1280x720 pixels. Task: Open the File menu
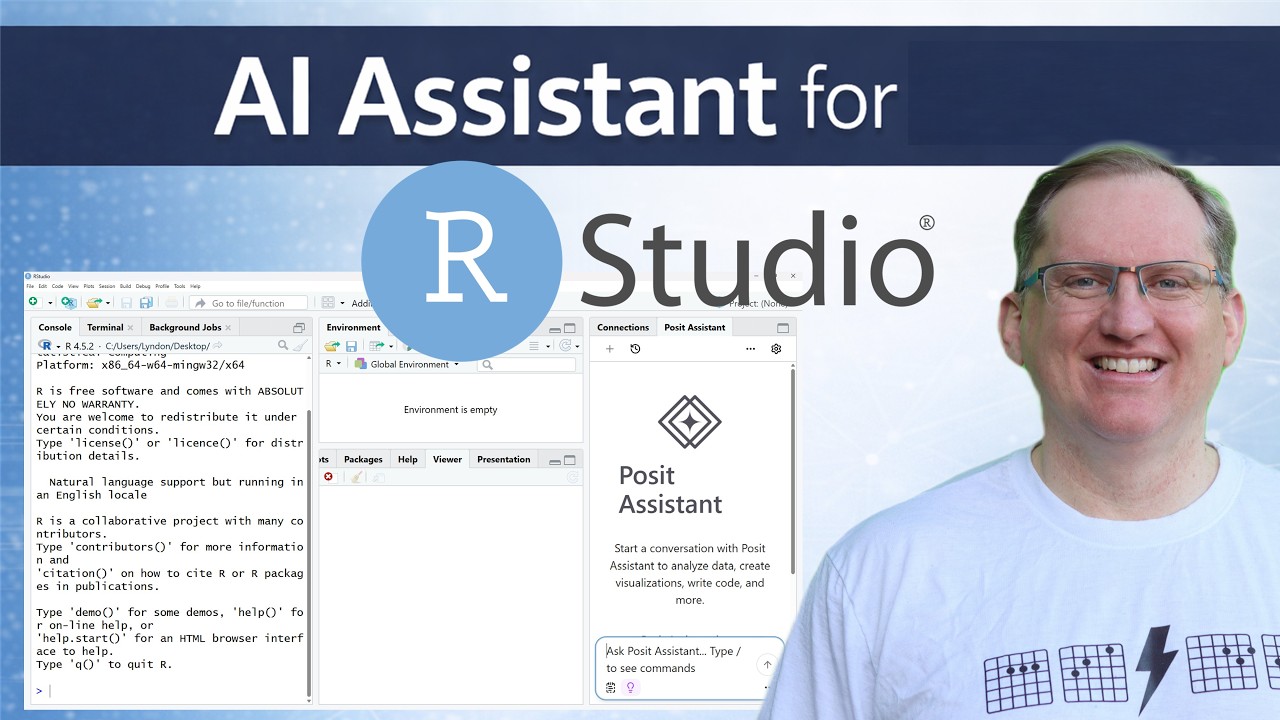30,286
